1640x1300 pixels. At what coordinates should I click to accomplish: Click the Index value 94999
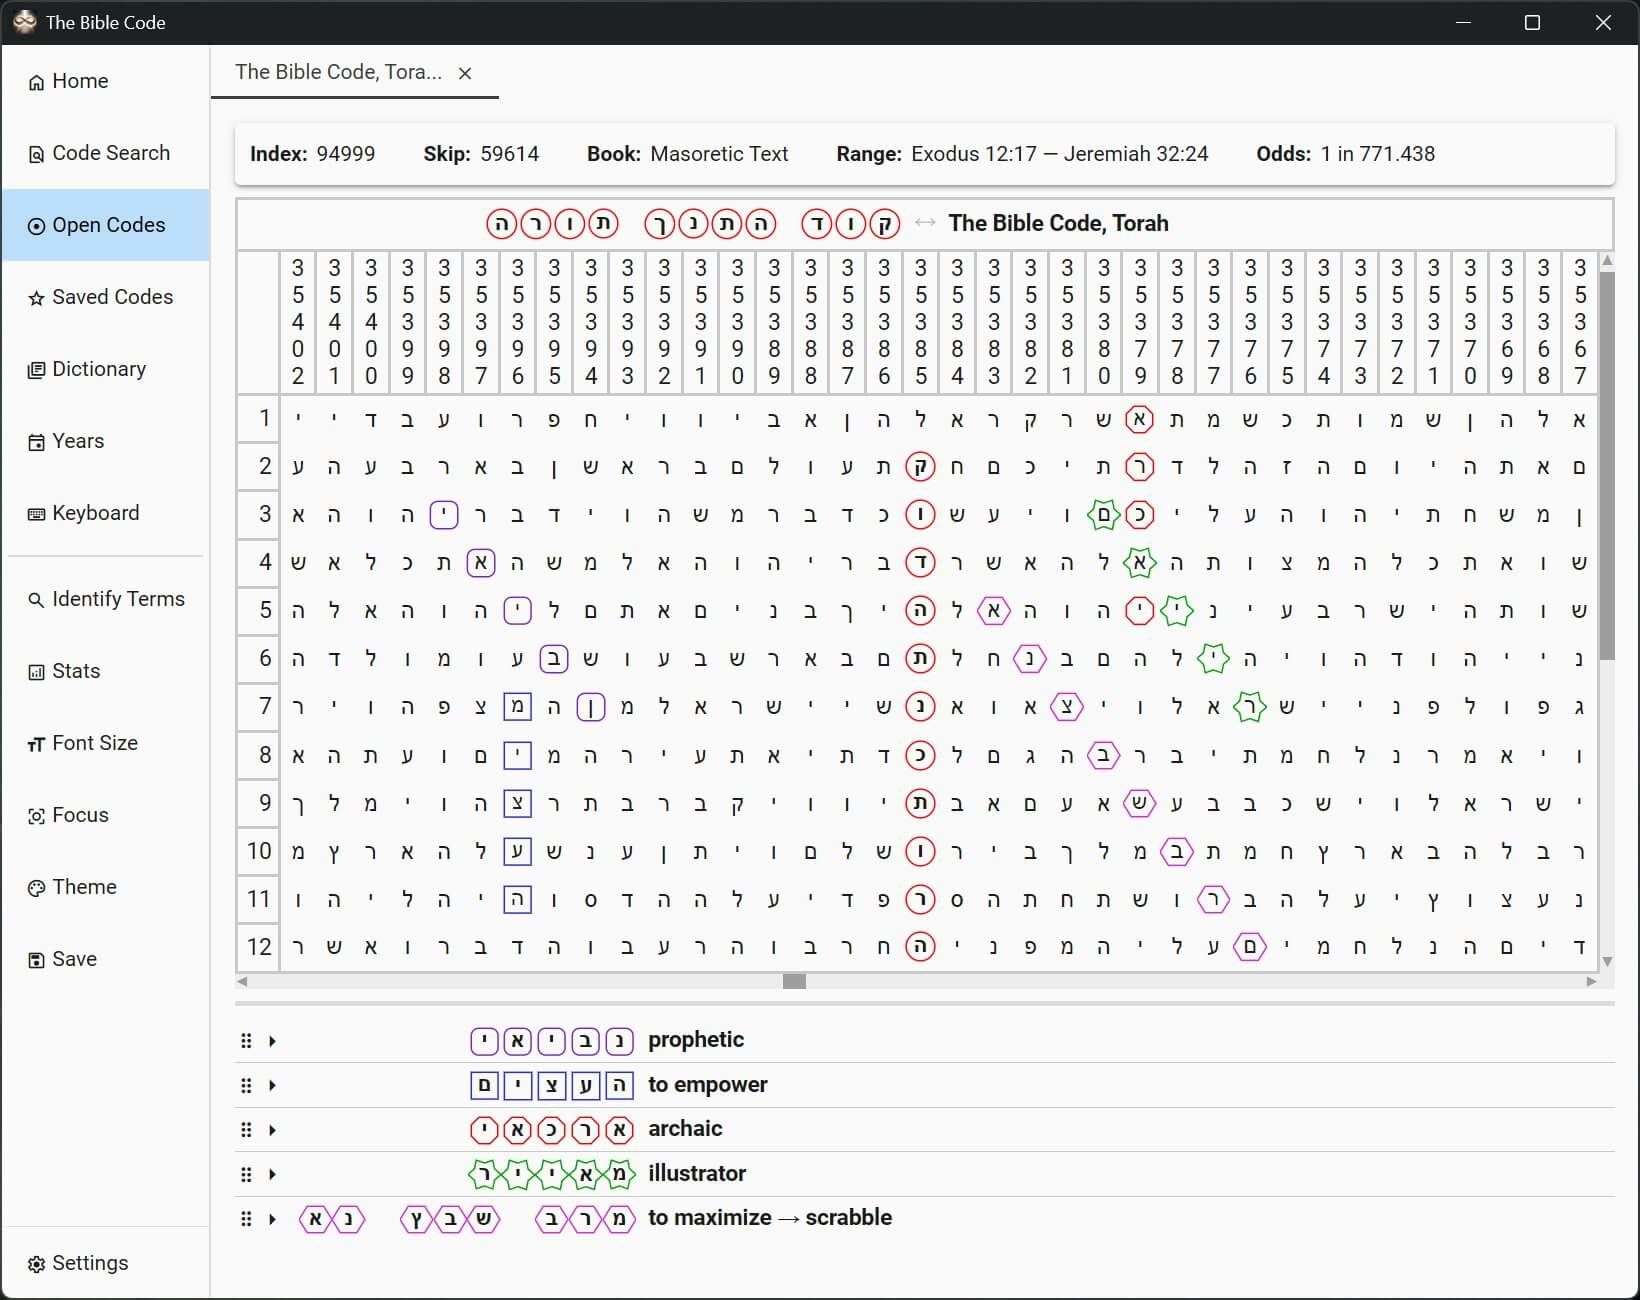(x=346, y=154)
